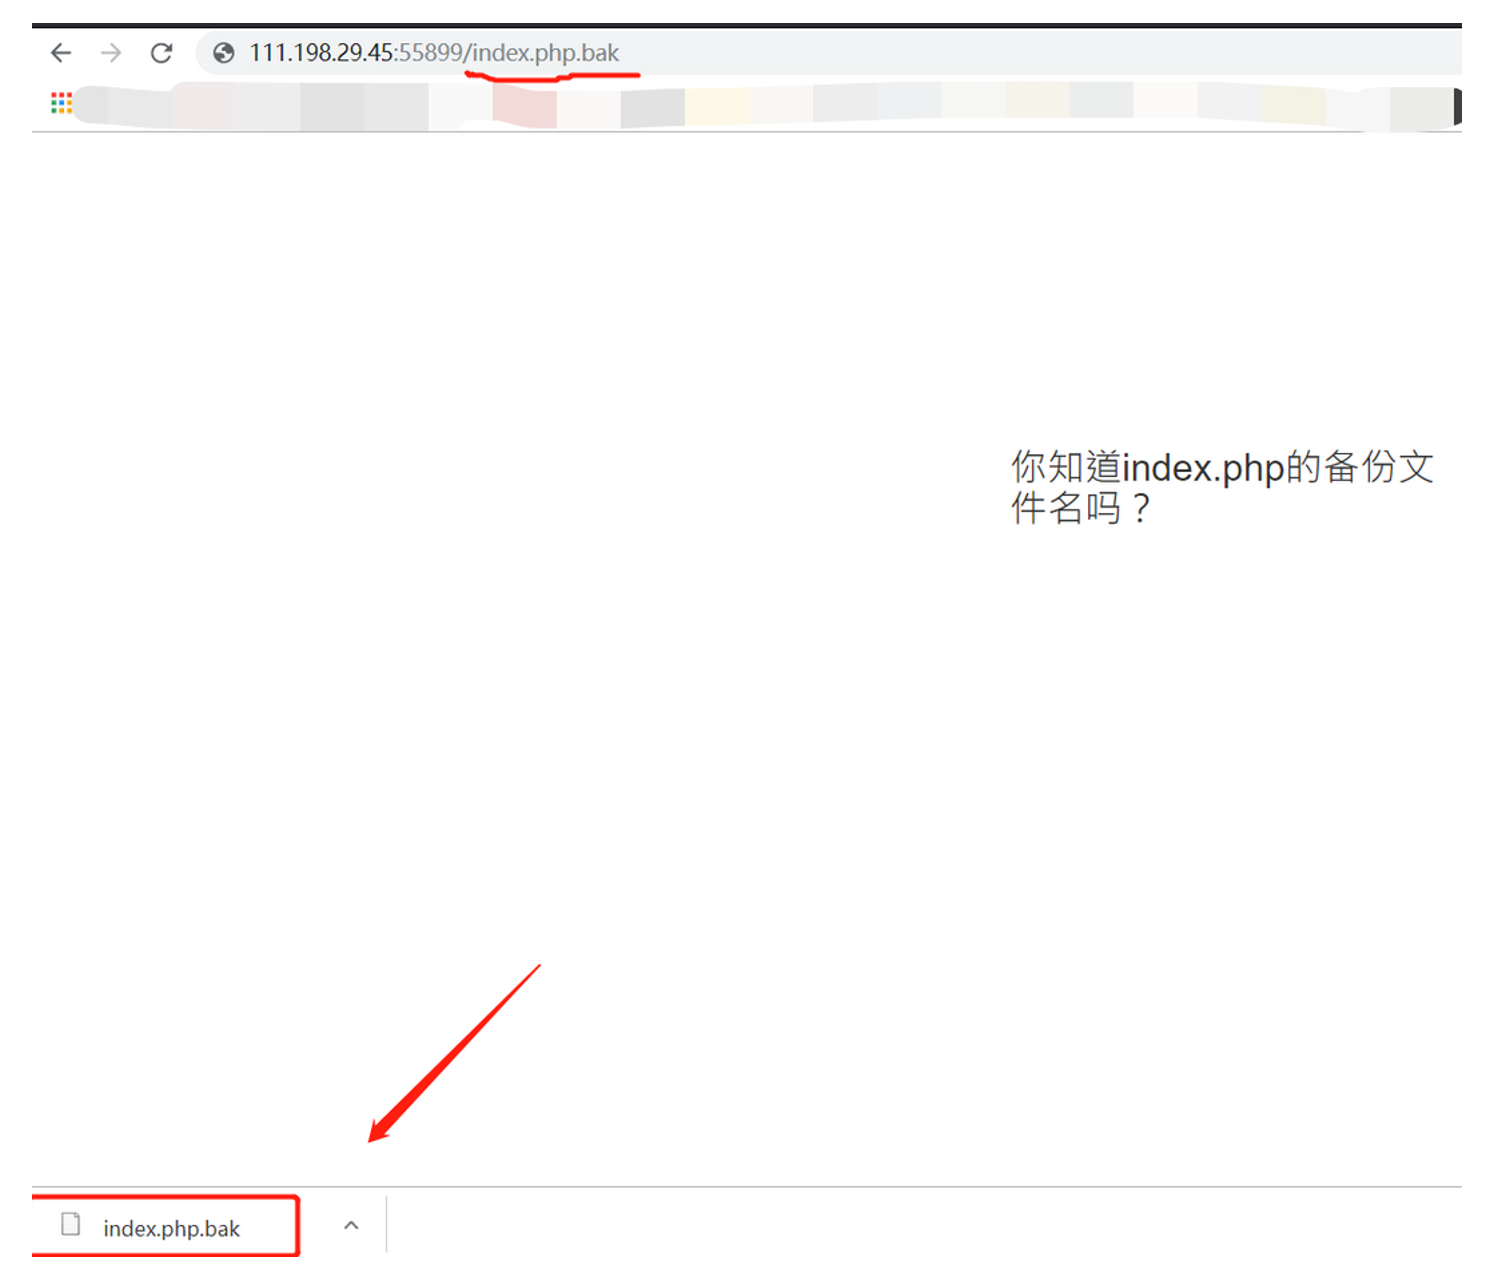Open the Apps grid icon in bookmarks bar
Image resolution: width=1497 pixels, height=1280 pixels.
tap(61, 103)
